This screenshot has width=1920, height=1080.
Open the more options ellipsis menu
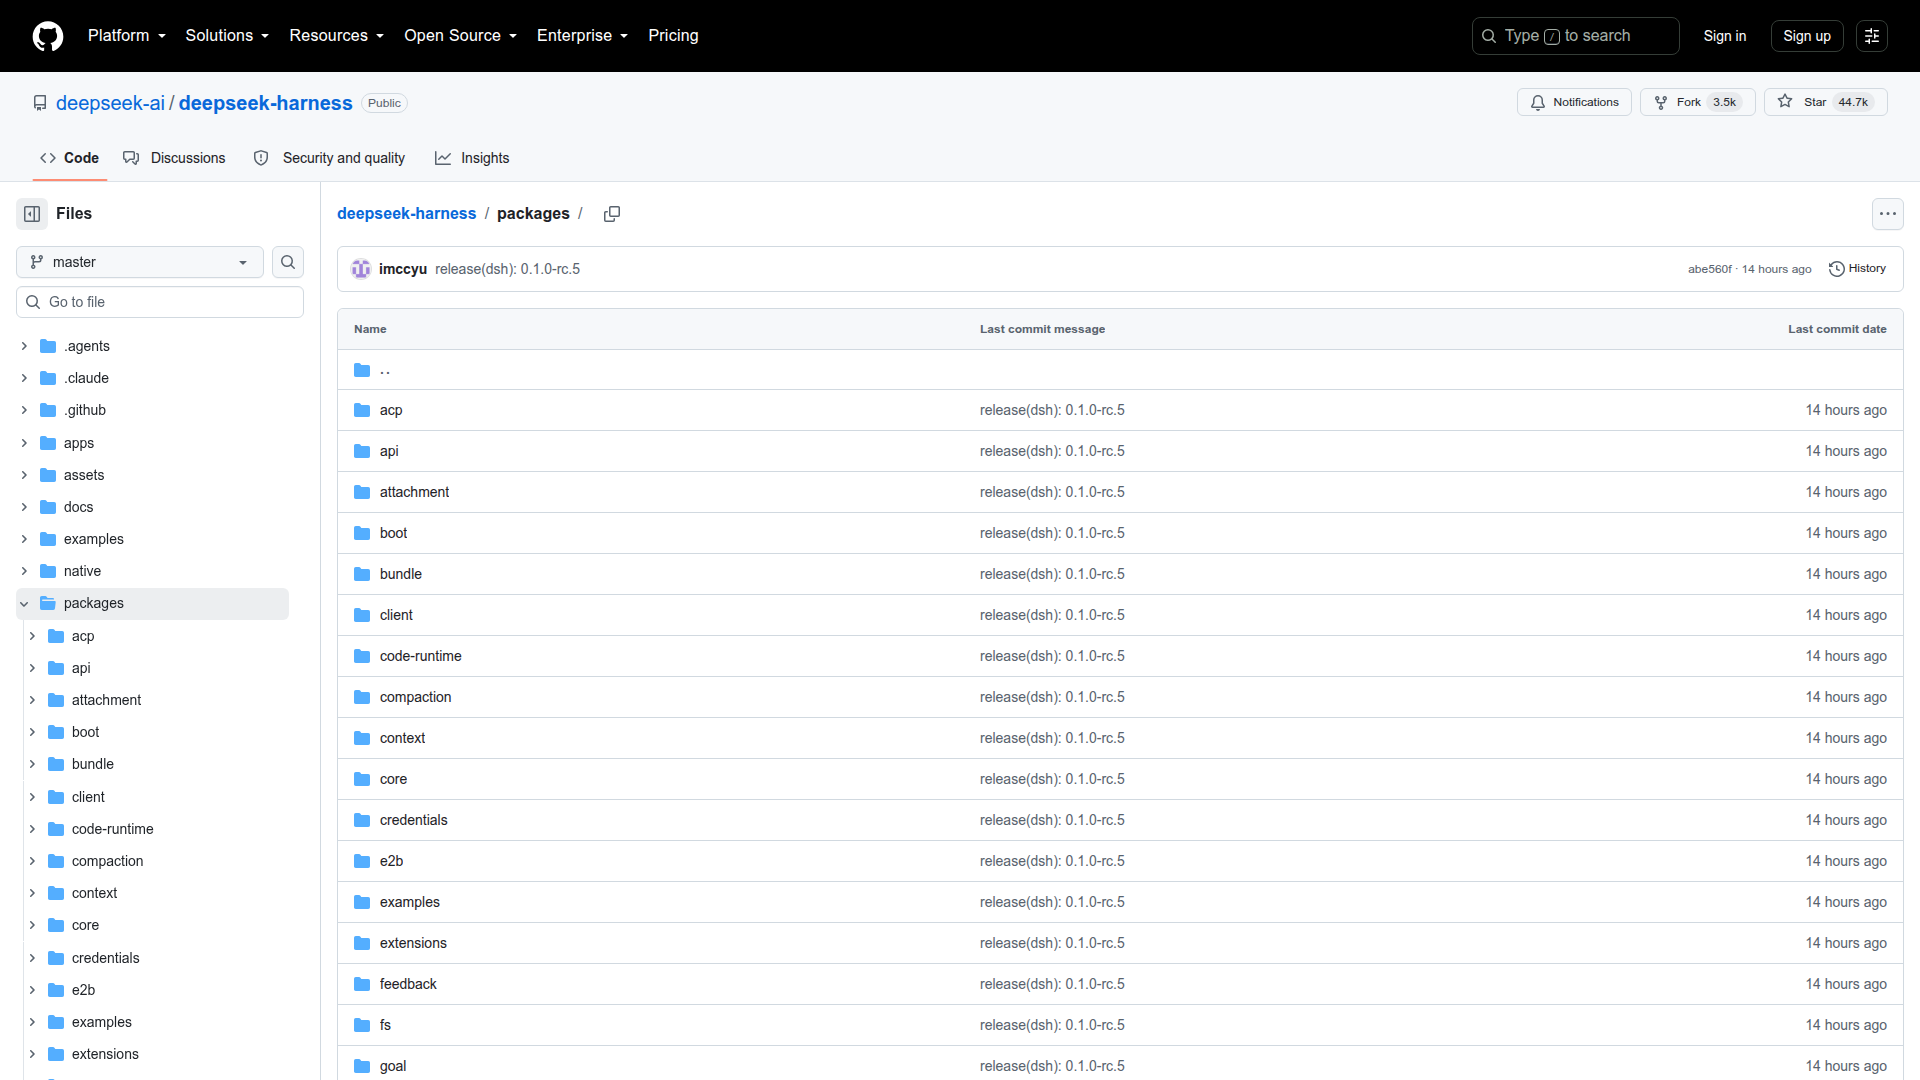1887,214
